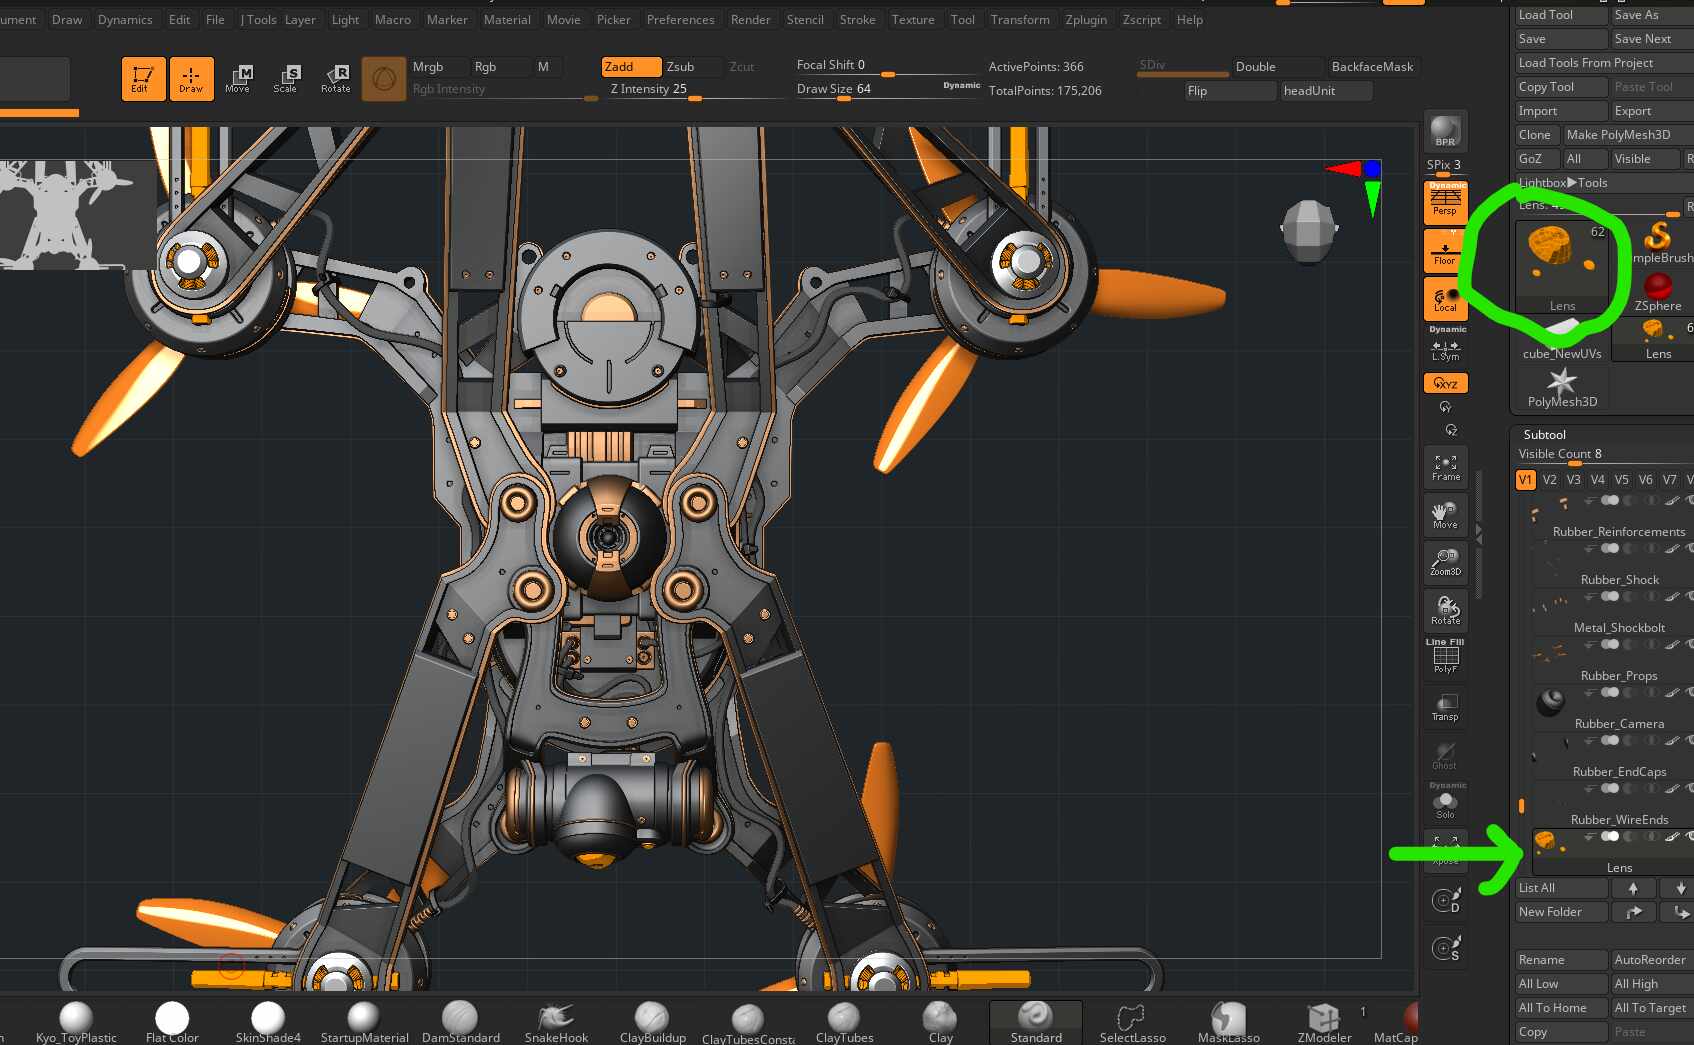
Task: Click the BPR render icon
Action: (x=1445, y=131)
